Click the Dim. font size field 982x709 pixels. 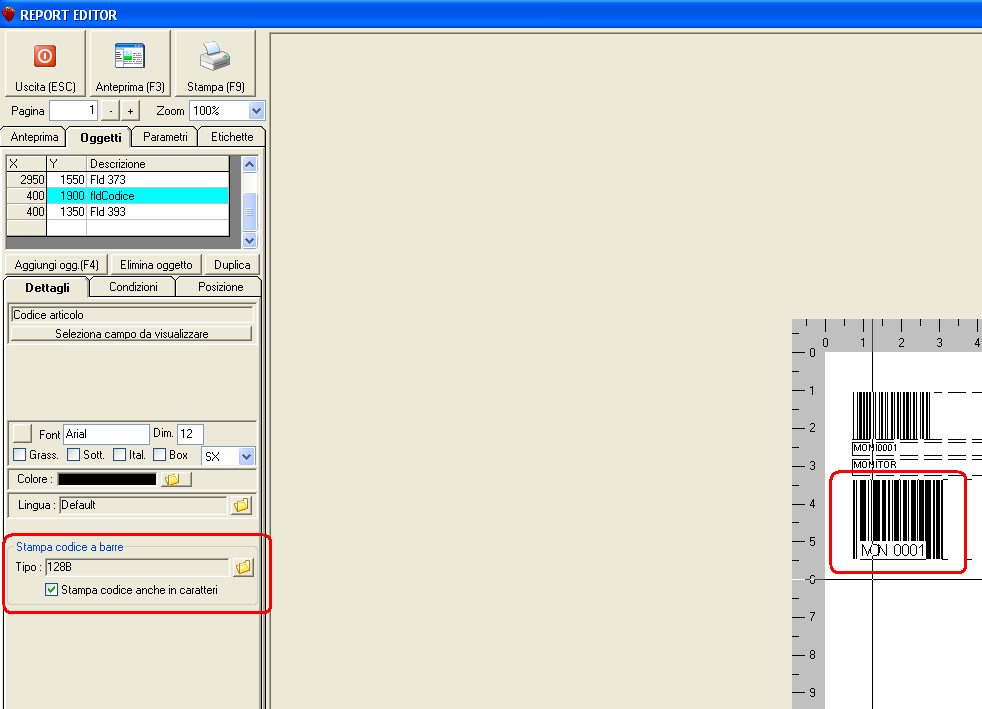pos(190,434)
